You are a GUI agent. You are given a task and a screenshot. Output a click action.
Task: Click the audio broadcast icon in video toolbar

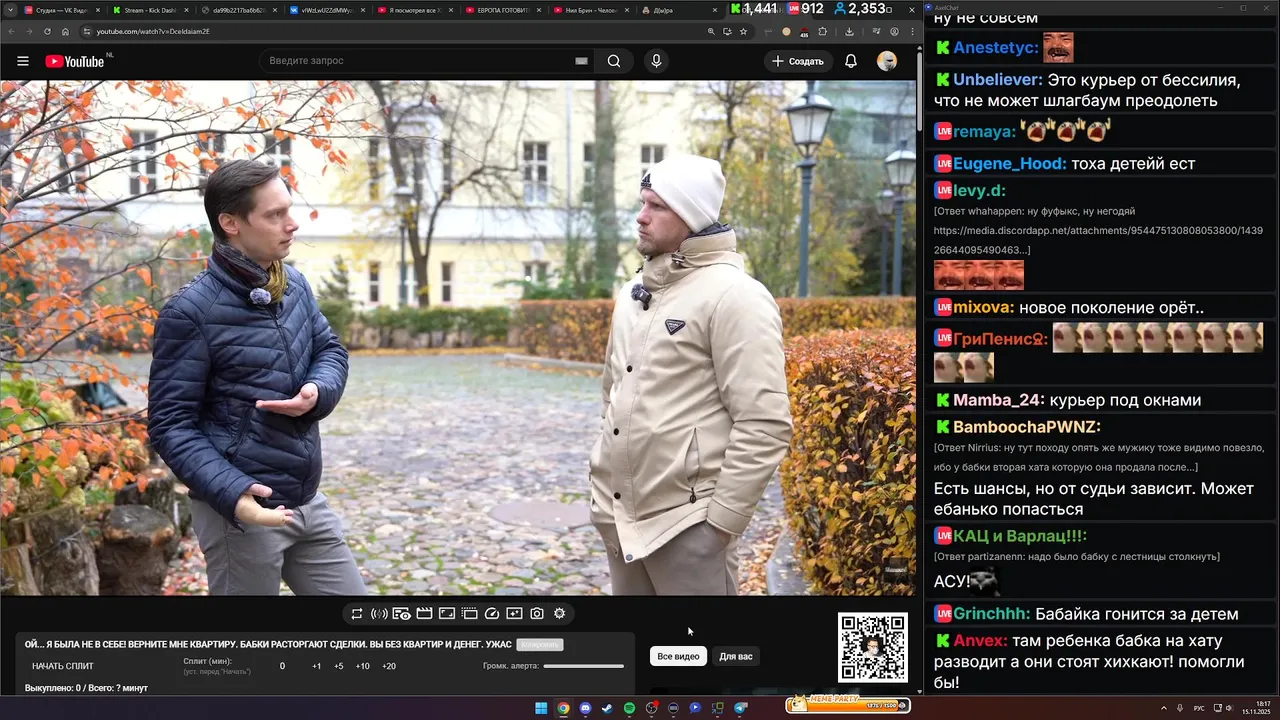click(379, 614)
